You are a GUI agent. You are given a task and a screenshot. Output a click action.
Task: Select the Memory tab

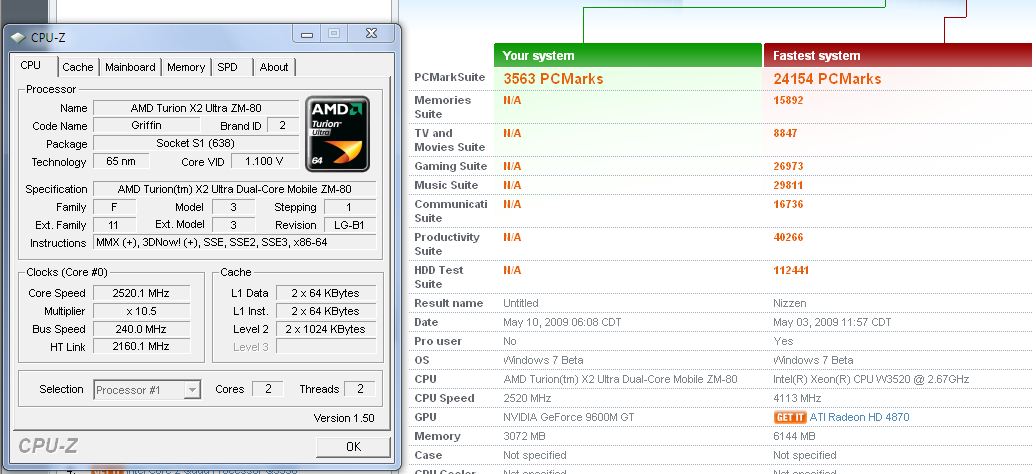[186, 67]
